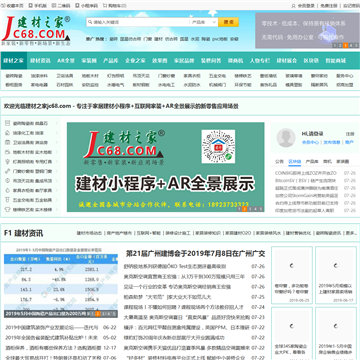The width and height of the screenshot is (360, 360).
Task: Open the 会员中心 link
Action: 310,142
